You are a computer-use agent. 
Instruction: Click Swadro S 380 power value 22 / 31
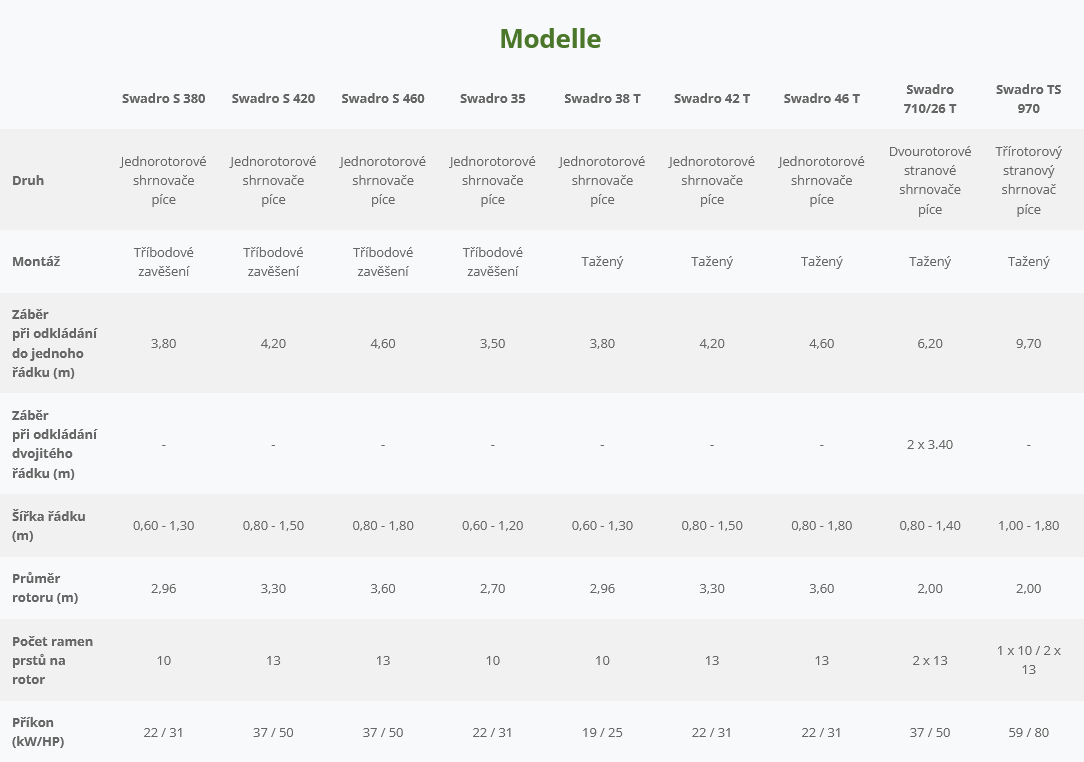pos(164,732)
